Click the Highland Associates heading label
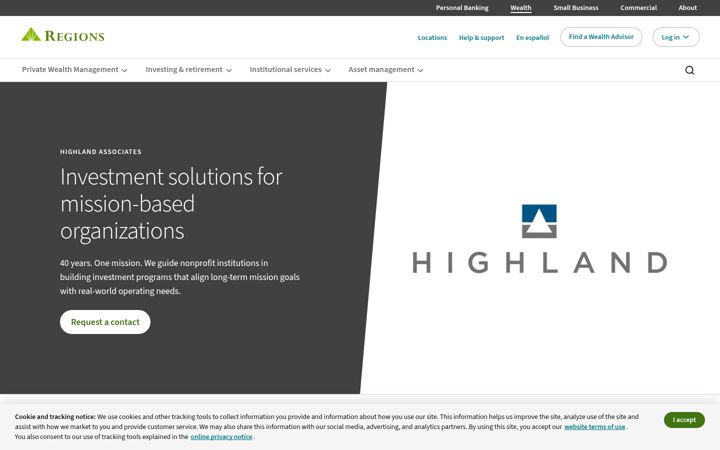720x450 pixels. [x=101, y=152]
